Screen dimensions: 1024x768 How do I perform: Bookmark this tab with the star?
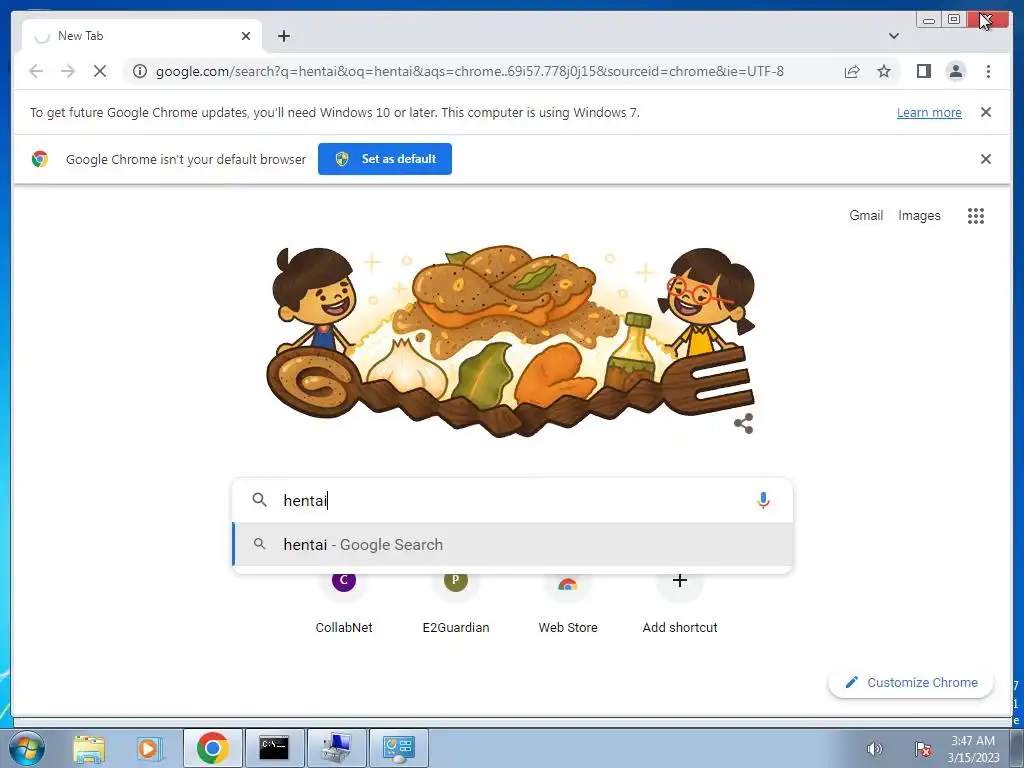(884, 71)
